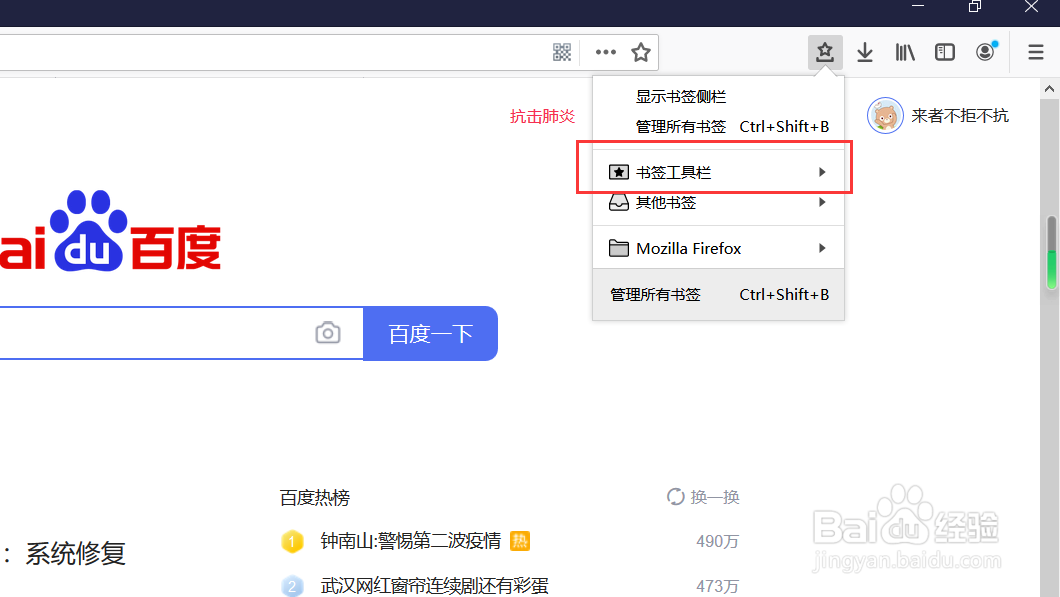
Task: Click 换一换 to refresh hot list
Action: pos(715,497)
